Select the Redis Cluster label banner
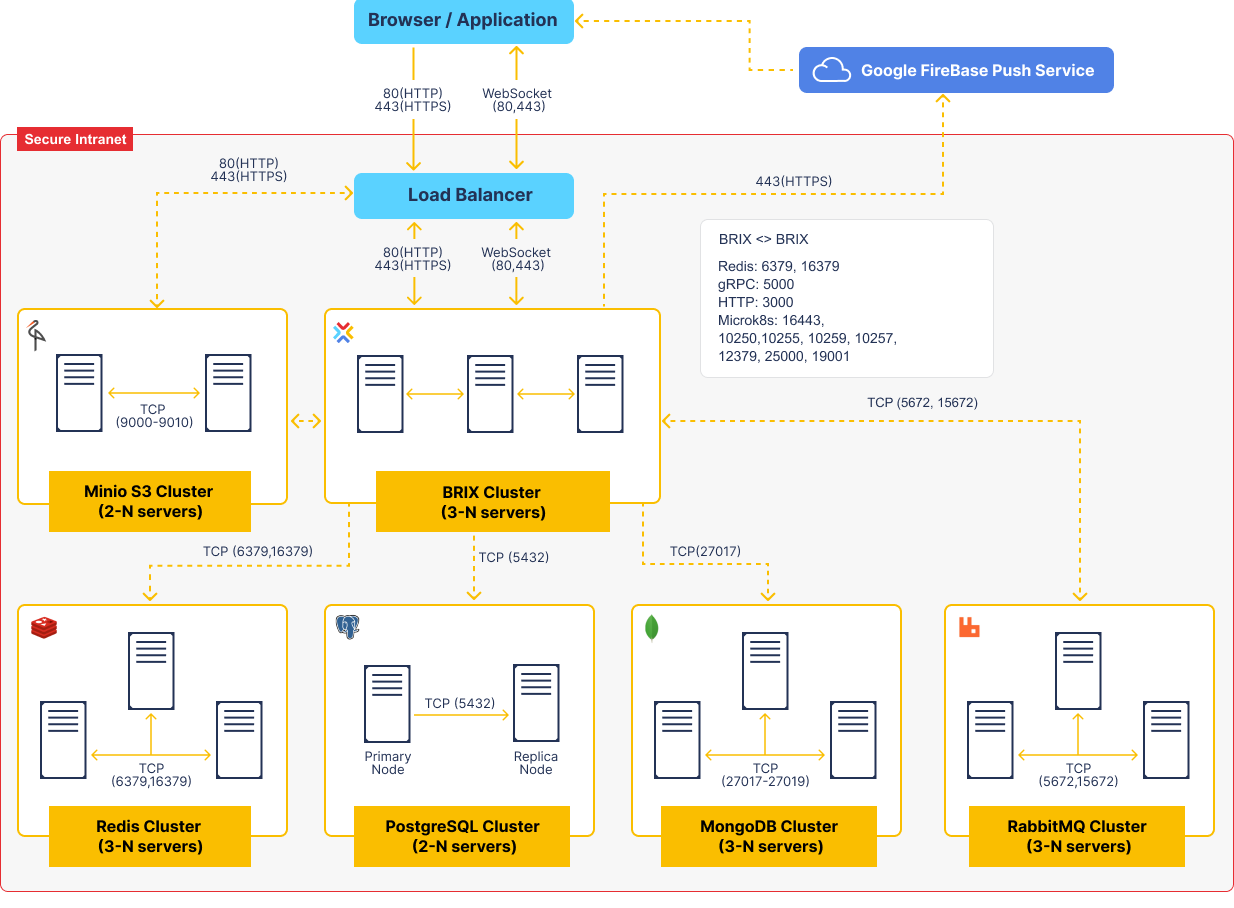Screen dimensions: 1234x908 pyautogui.click(x=149, y=837)
